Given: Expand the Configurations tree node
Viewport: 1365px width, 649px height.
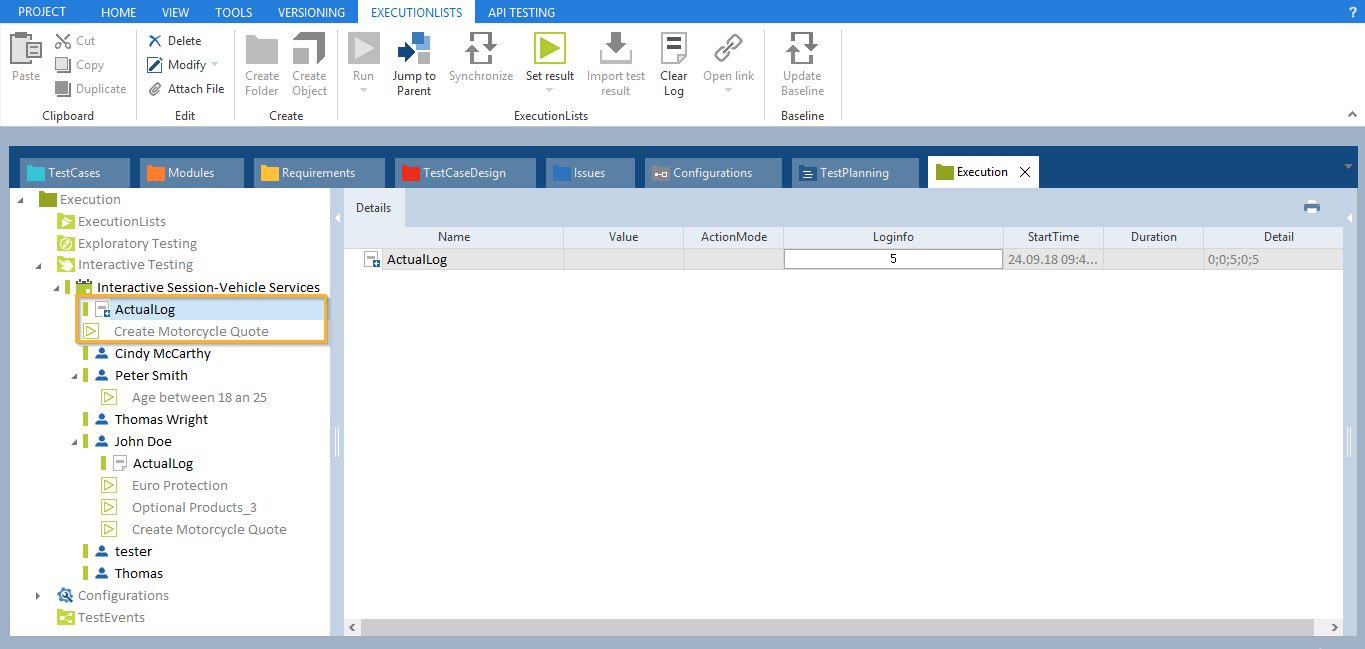Looking at the screenshot, I should [x=38, y=596].
